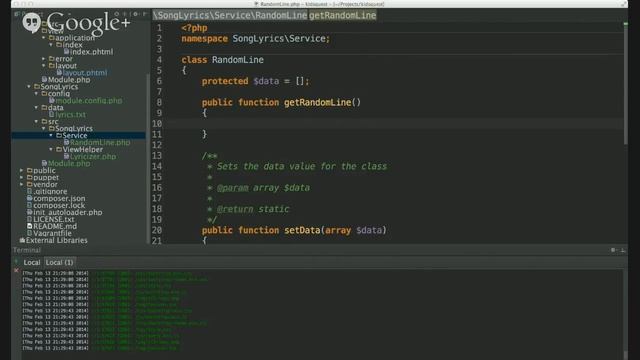Image resolution: width=640 pixels, height=360 pixels.
Task: Switch to the Local (1) terminal tab
Action: coord(60,262)
